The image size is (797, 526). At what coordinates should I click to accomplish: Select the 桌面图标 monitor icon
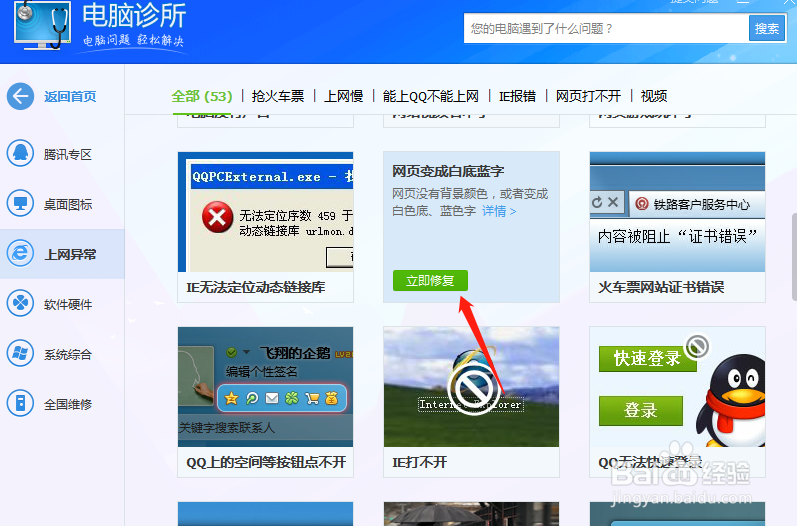point(20,203)
